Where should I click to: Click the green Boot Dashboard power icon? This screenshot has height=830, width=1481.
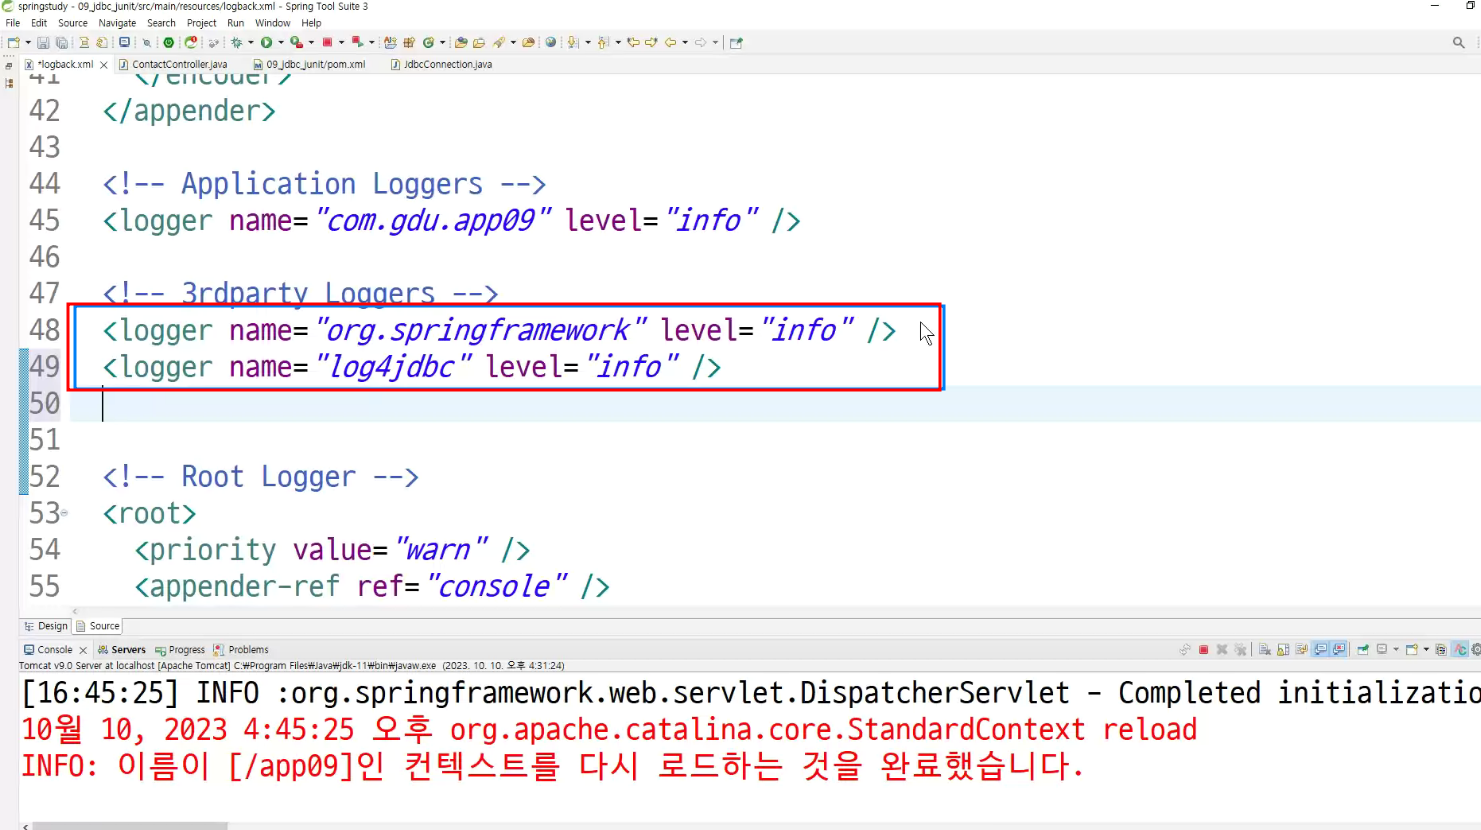pos(168,42)
